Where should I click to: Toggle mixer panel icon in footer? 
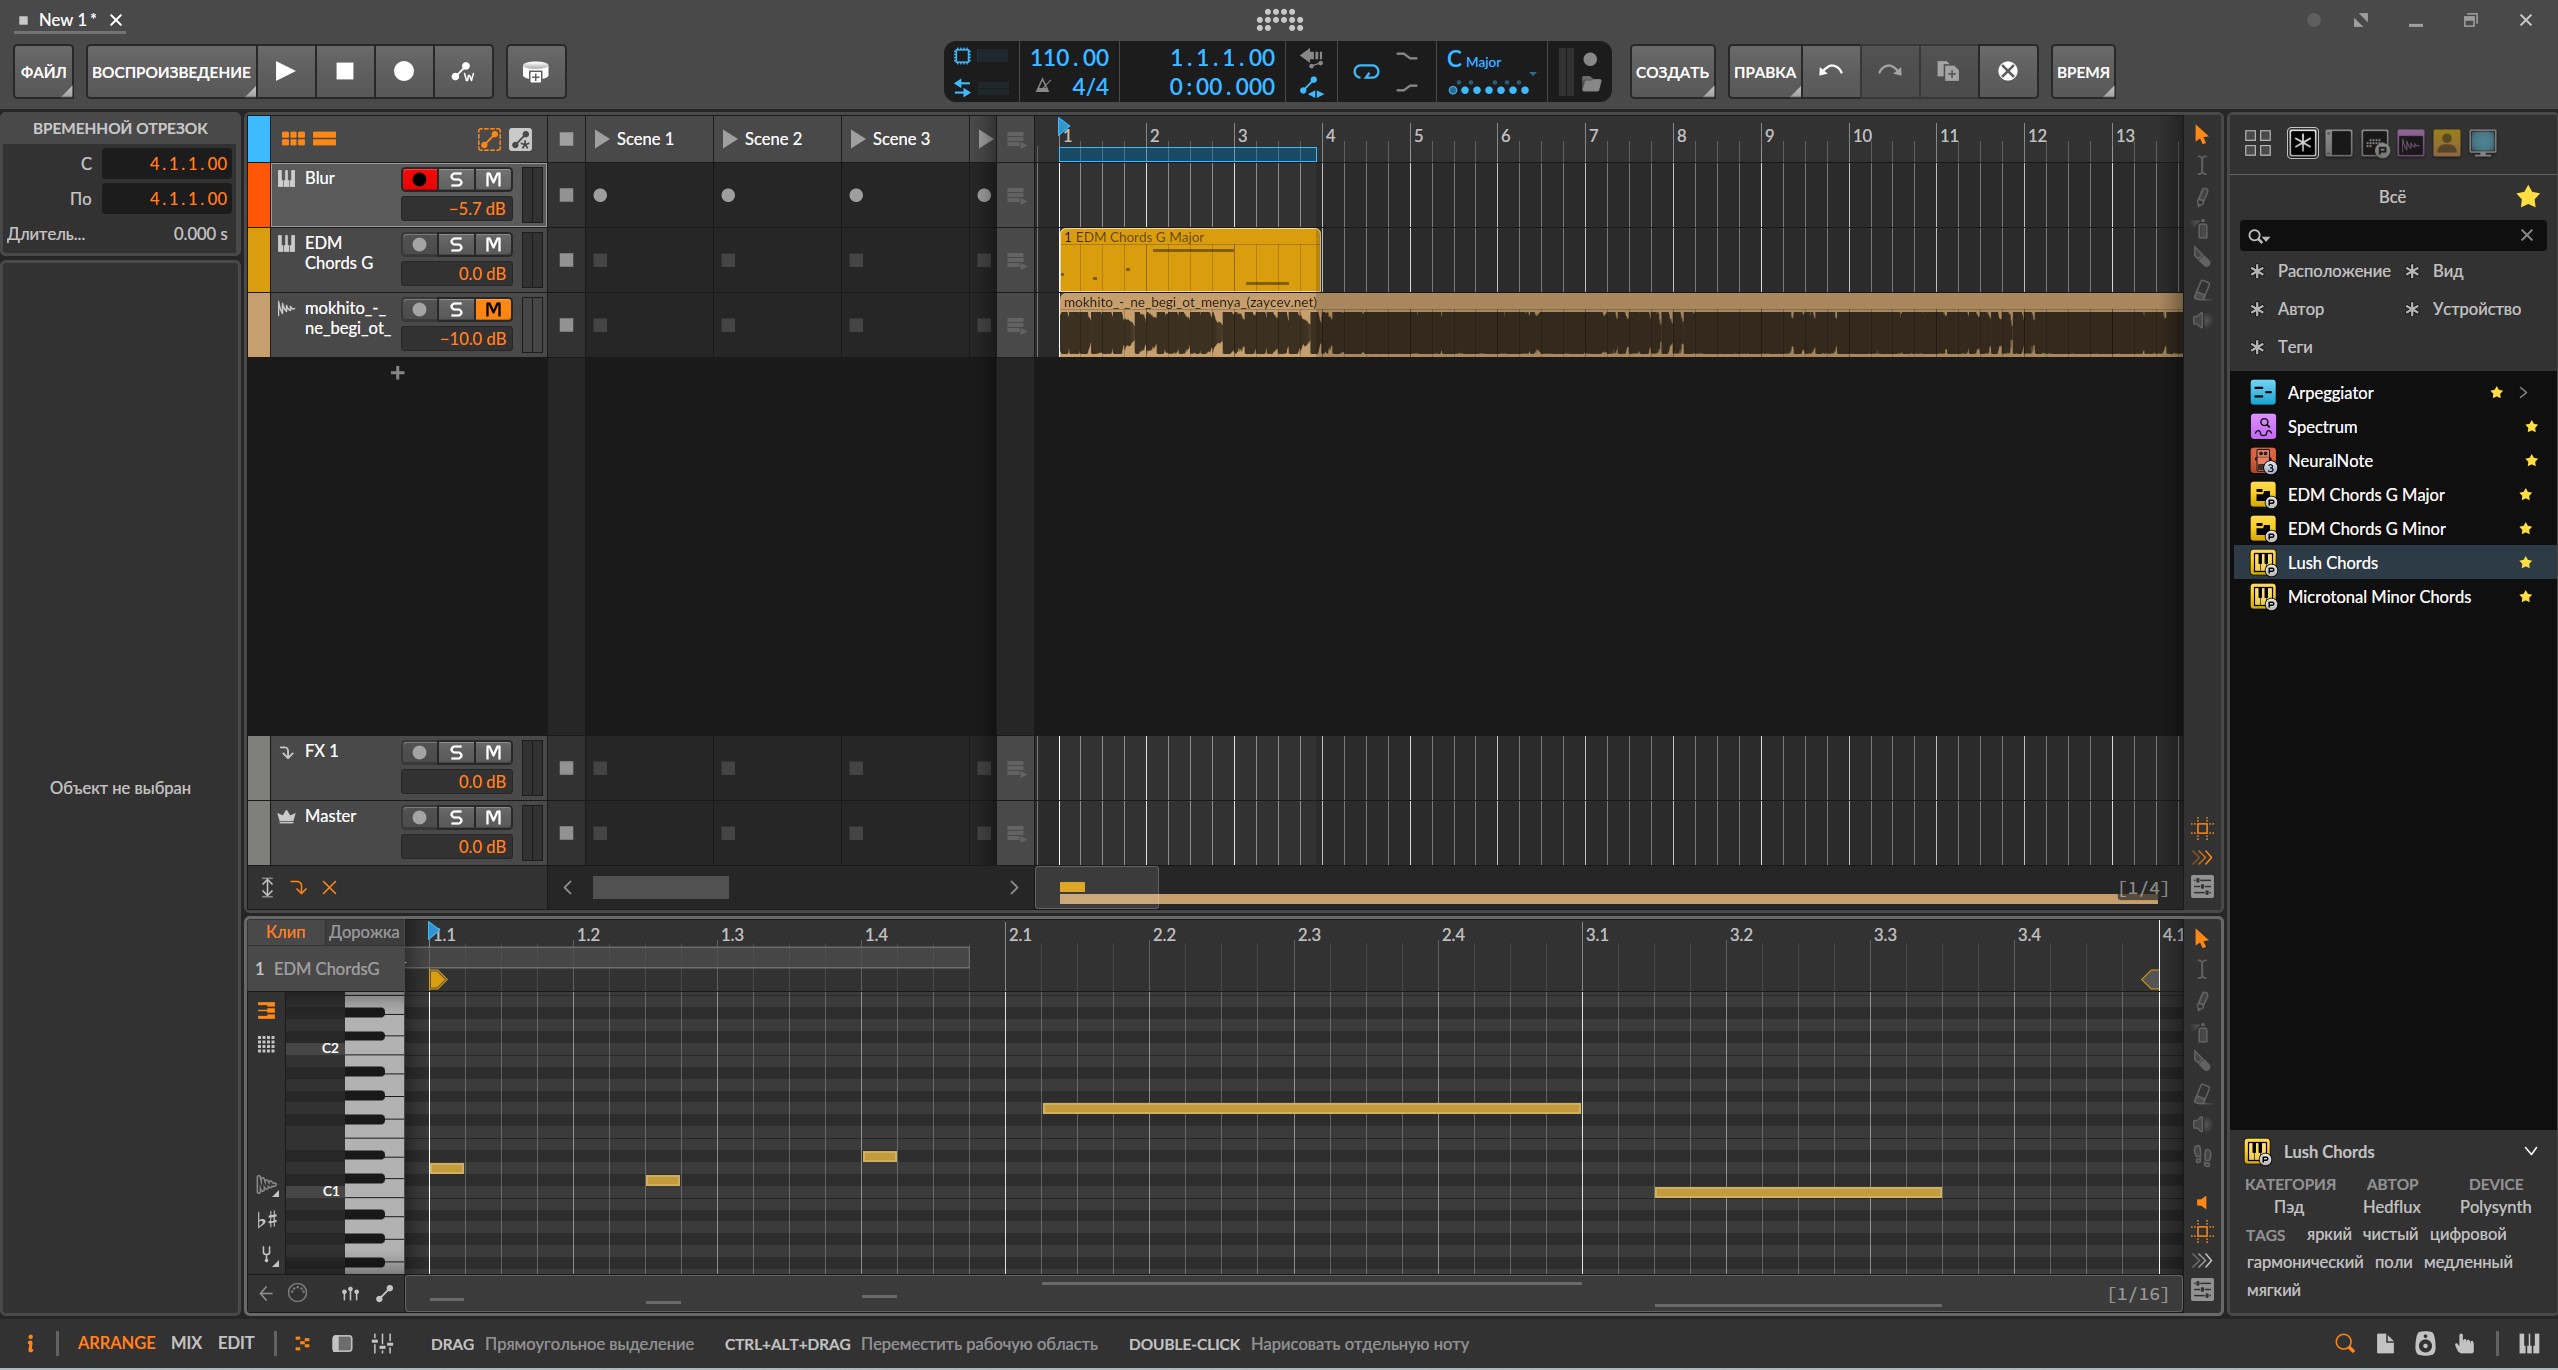tap(382, 1343)
